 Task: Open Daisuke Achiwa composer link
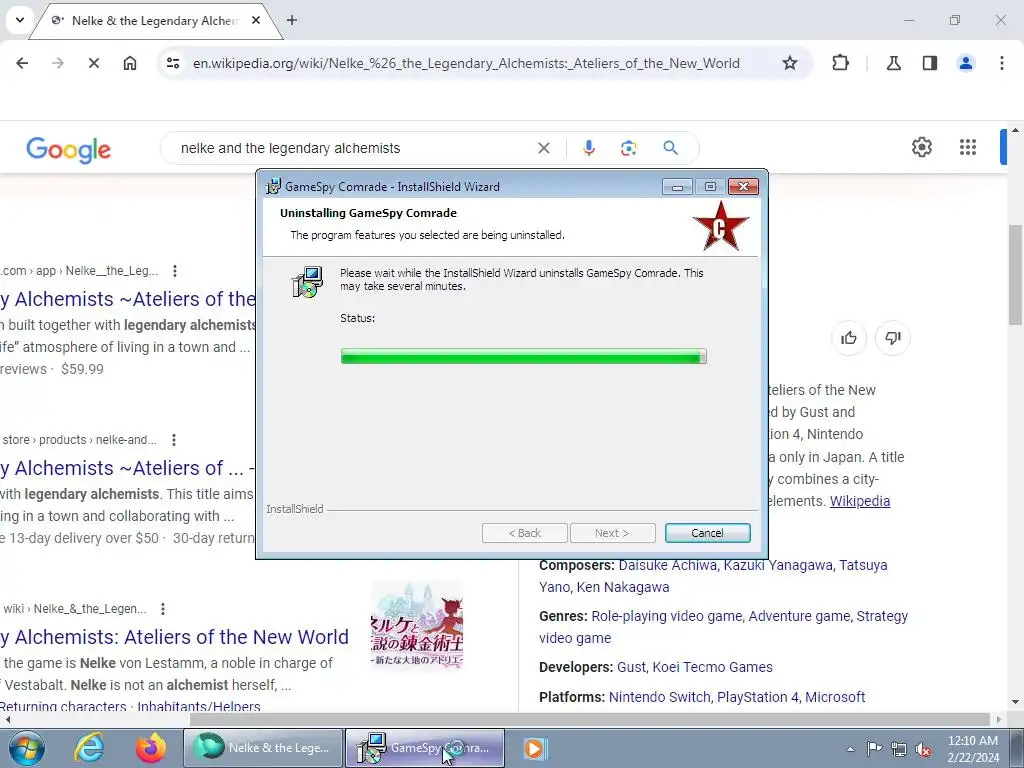tap(667, 565)
